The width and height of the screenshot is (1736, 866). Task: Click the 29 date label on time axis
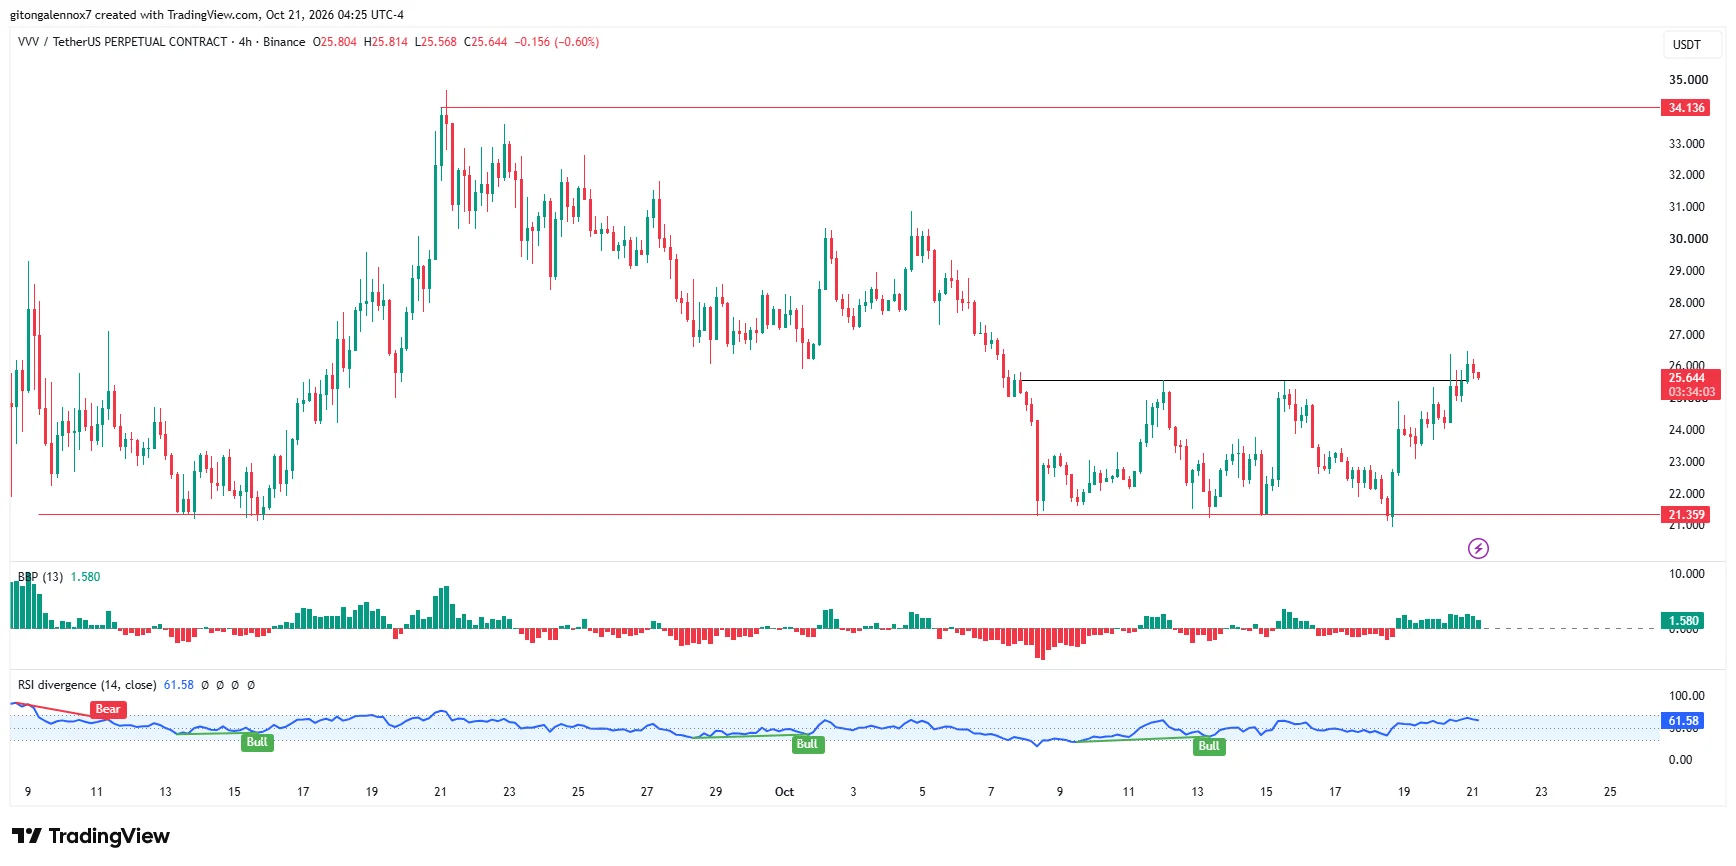pyautogui.click(x=716, y=792)
